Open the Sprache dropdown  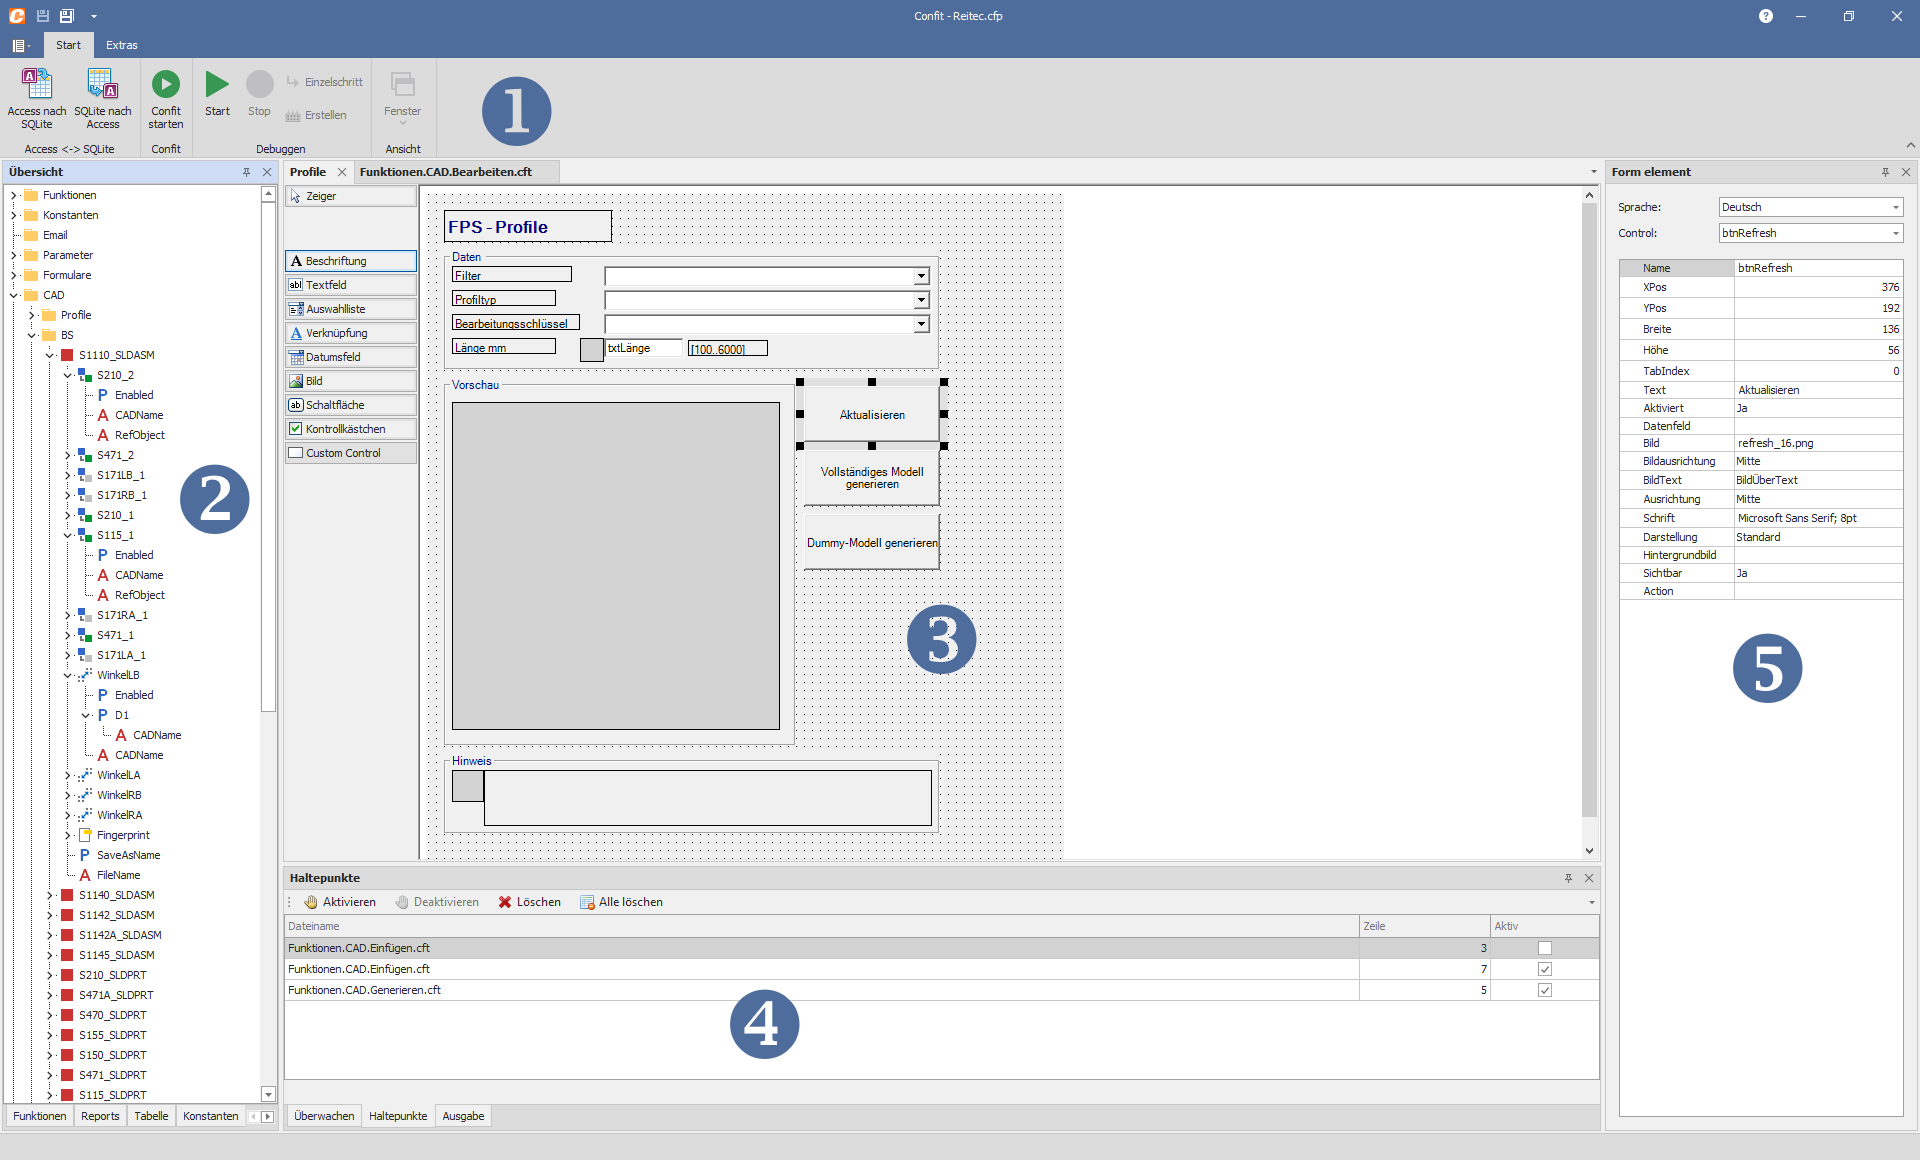[x=1895, y=207]
